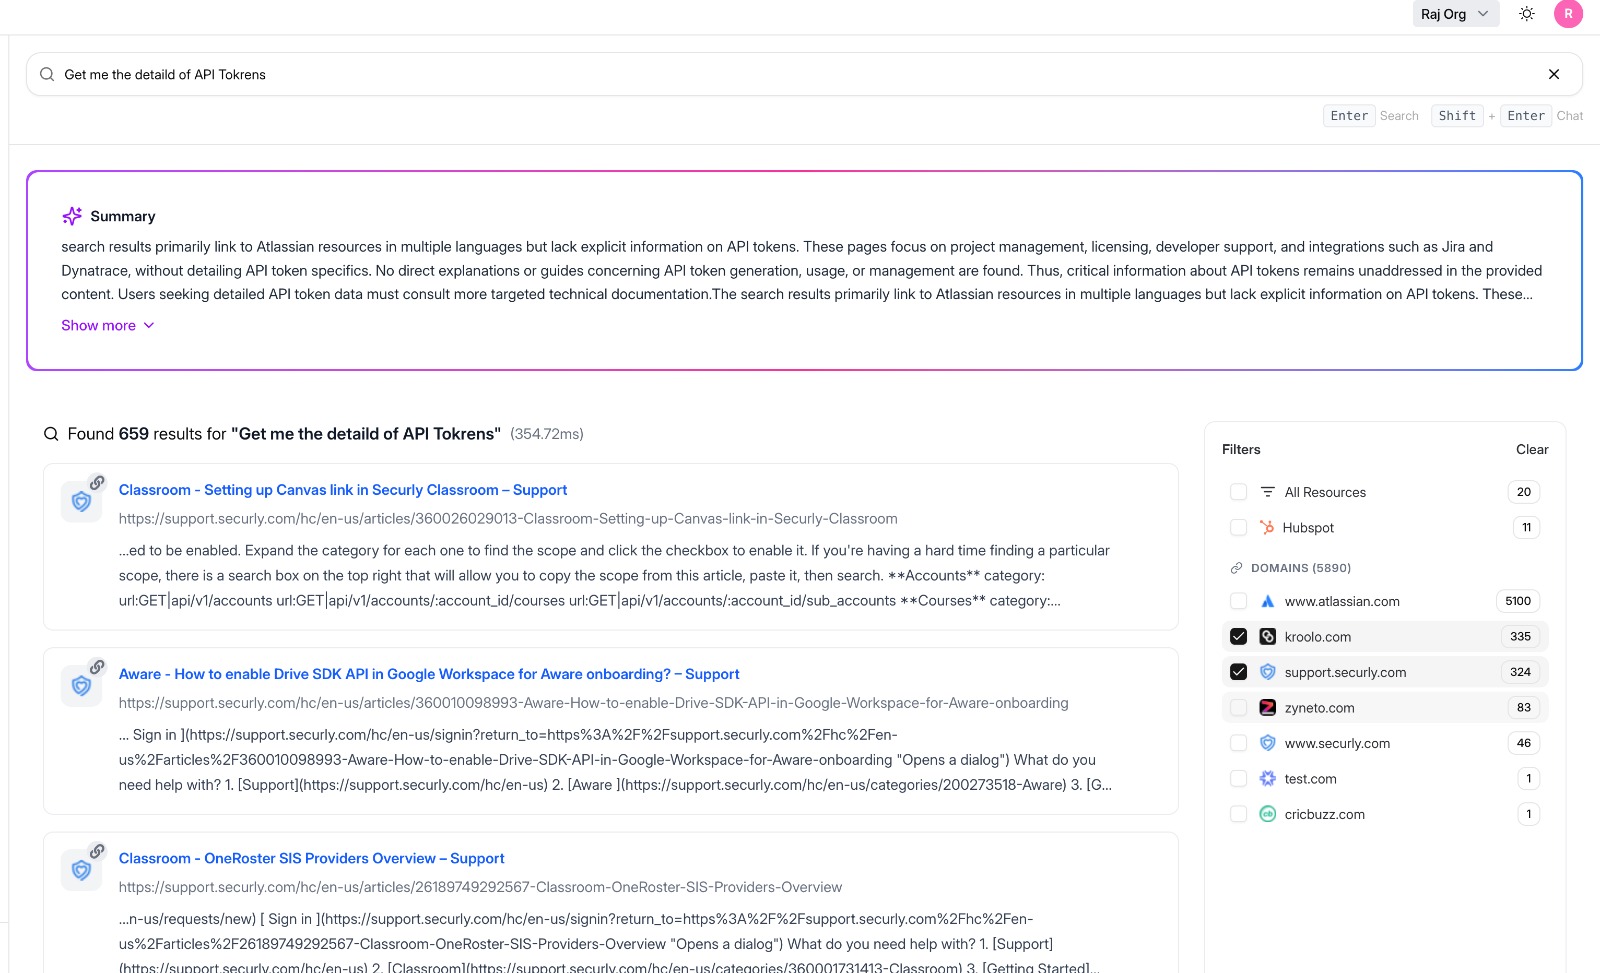This screenshot has height=973, width=1600.
Task: Open the Raj Org organization dropdown
Action: click(x=1455, y=14)
